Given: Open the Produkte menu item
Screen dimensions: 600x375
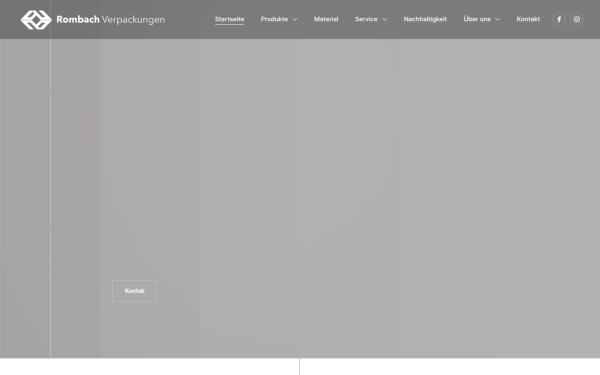Looking at the screenshot, I should pos(274,19).
